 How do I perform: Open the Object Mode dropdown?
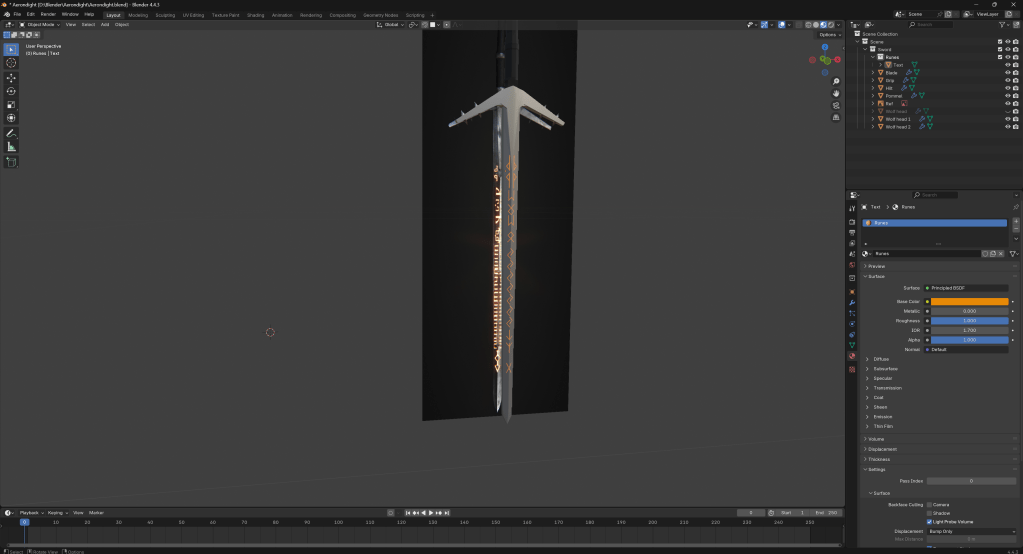tap(40, 24)
